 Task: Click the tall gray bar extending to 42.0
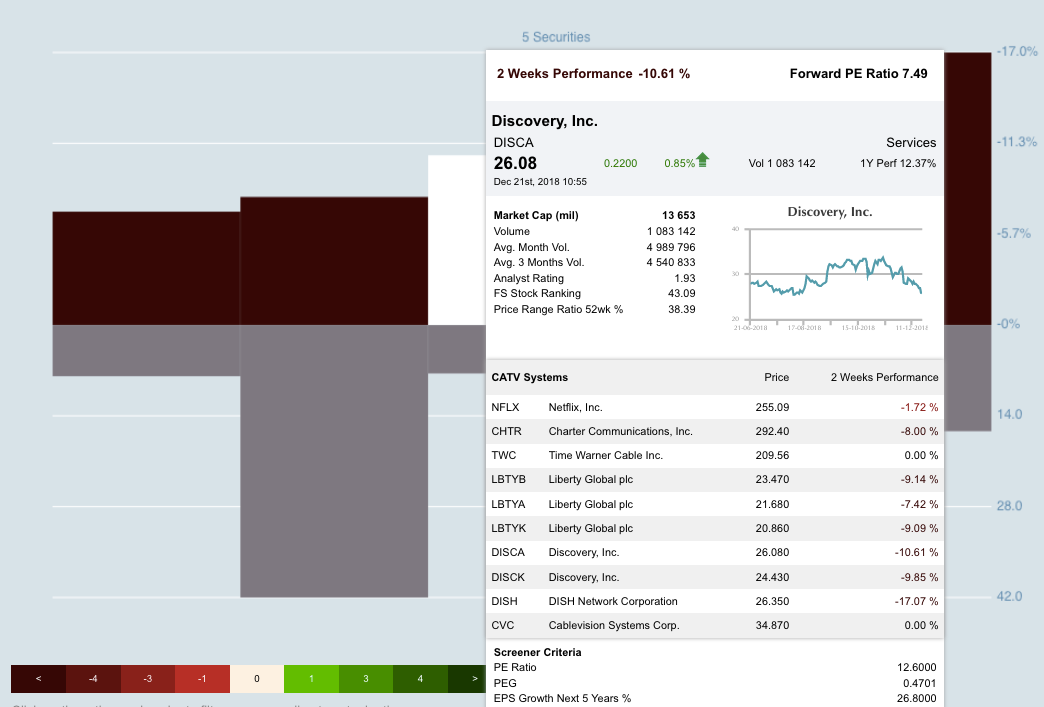[x=334, y=461]
